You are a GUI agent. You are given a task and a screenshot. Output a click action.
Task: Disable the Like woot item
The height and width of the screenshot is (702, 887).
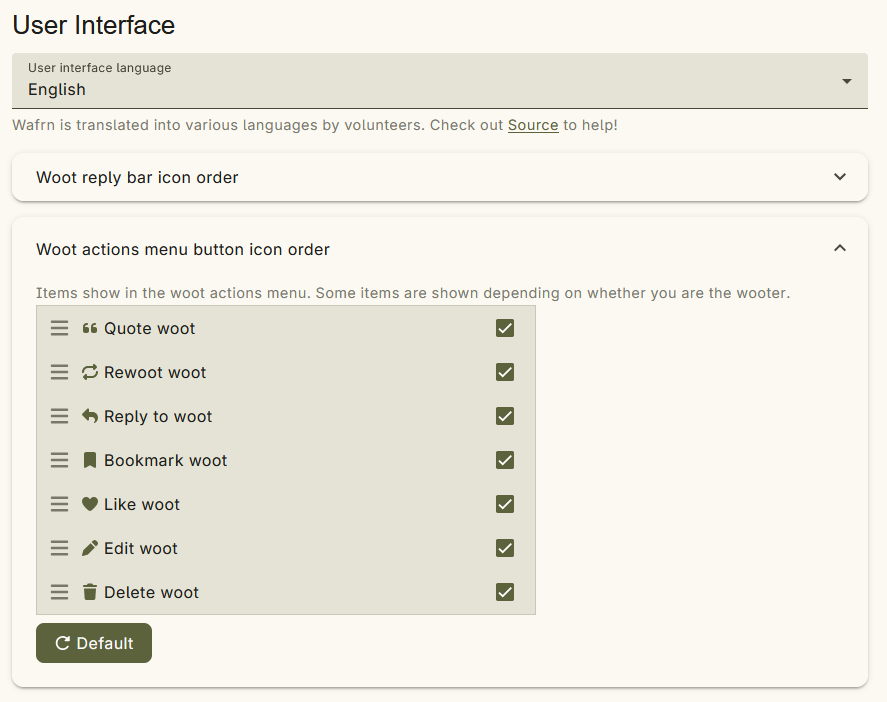505,504
